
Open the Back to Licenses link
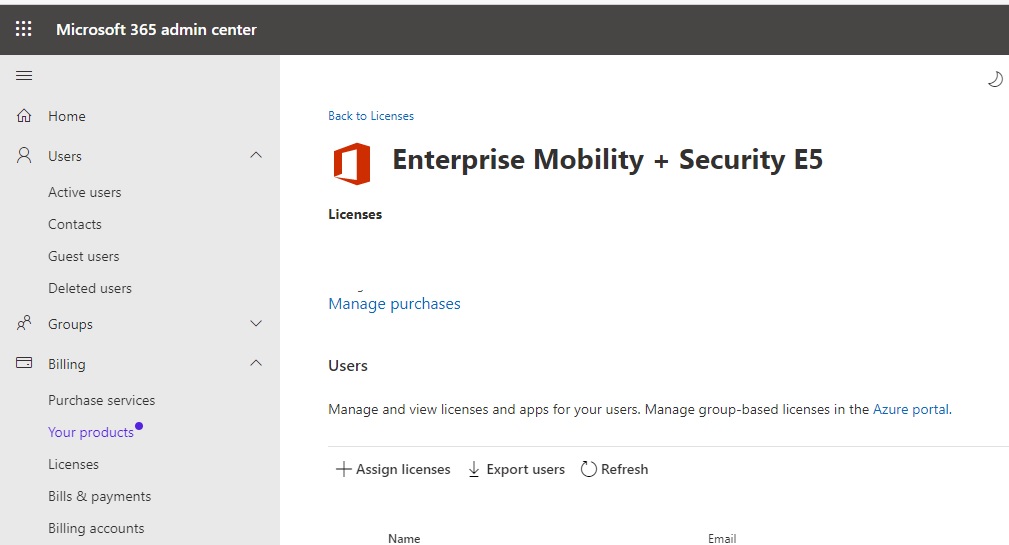[371, 116]
